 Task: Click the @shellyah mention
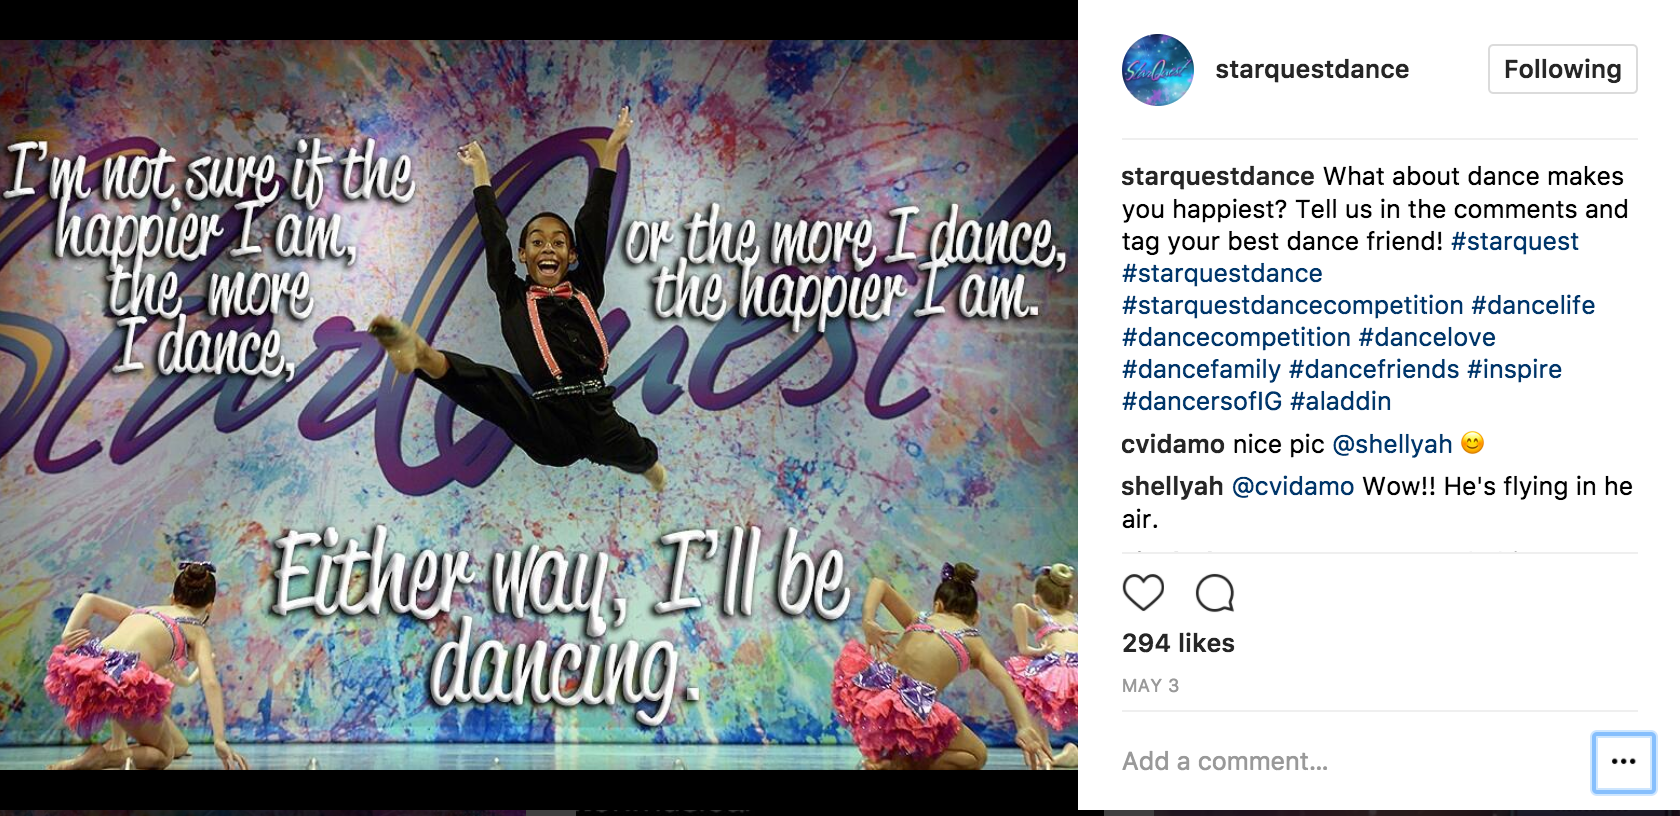[1392, 444]
